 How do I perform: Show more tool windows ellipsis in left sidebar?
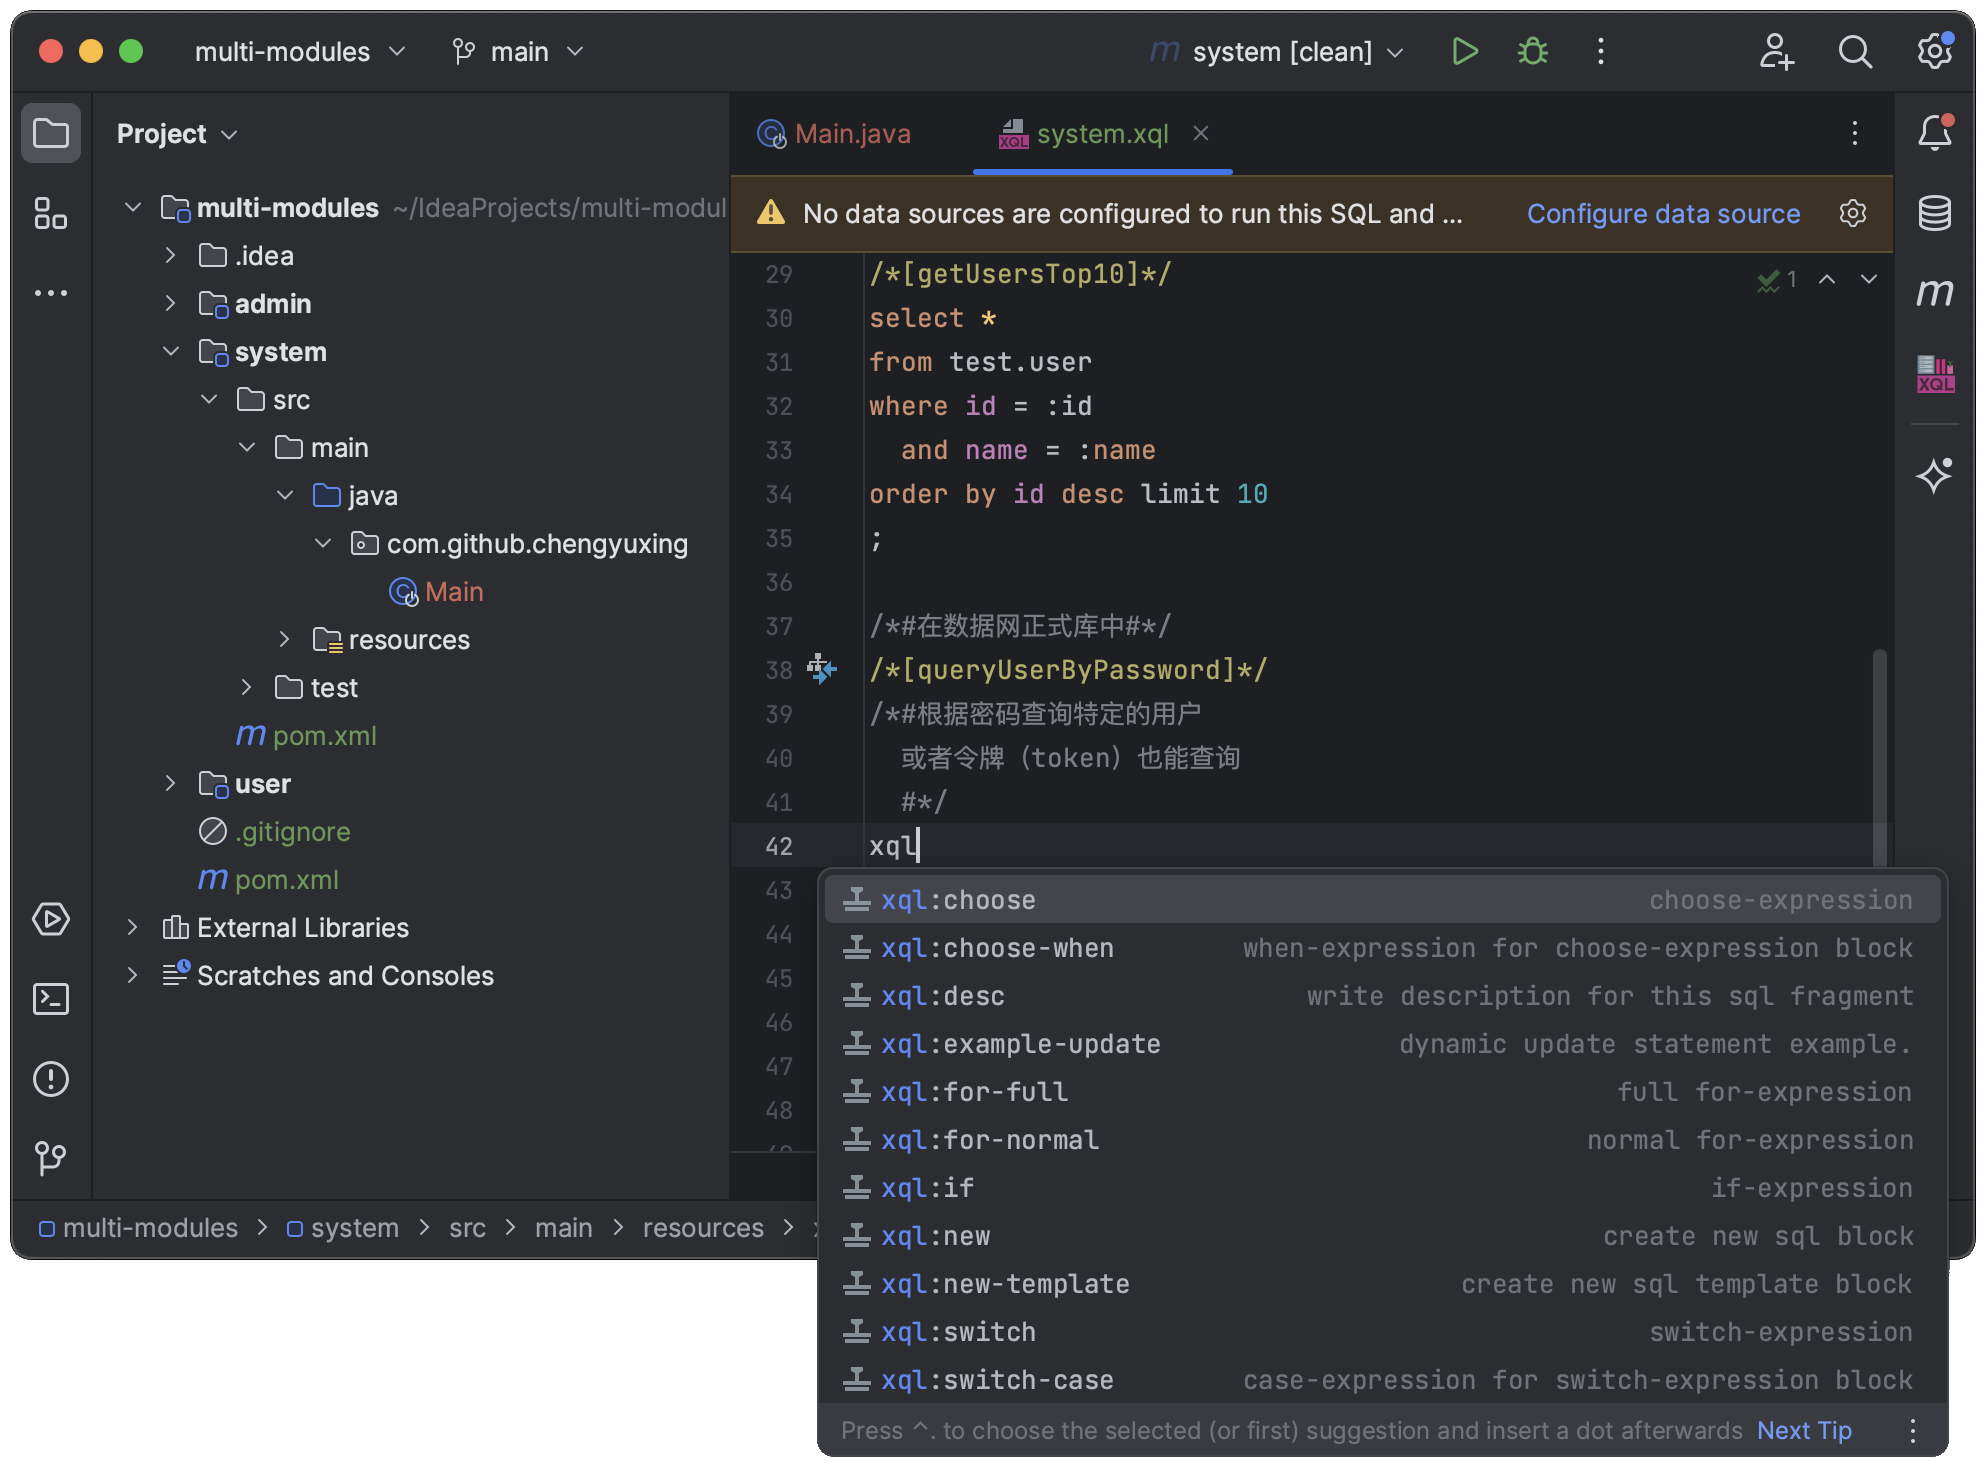pos(51,293)
